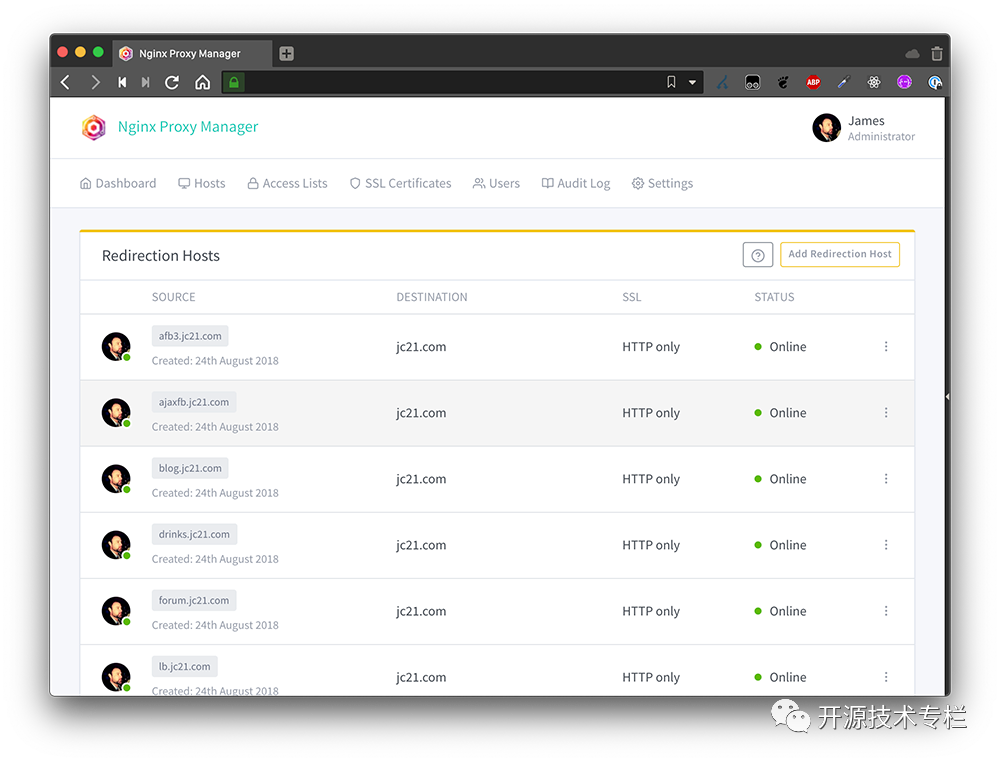
Task: Go to the Dashboard menu item
Action: pos(118,184)
